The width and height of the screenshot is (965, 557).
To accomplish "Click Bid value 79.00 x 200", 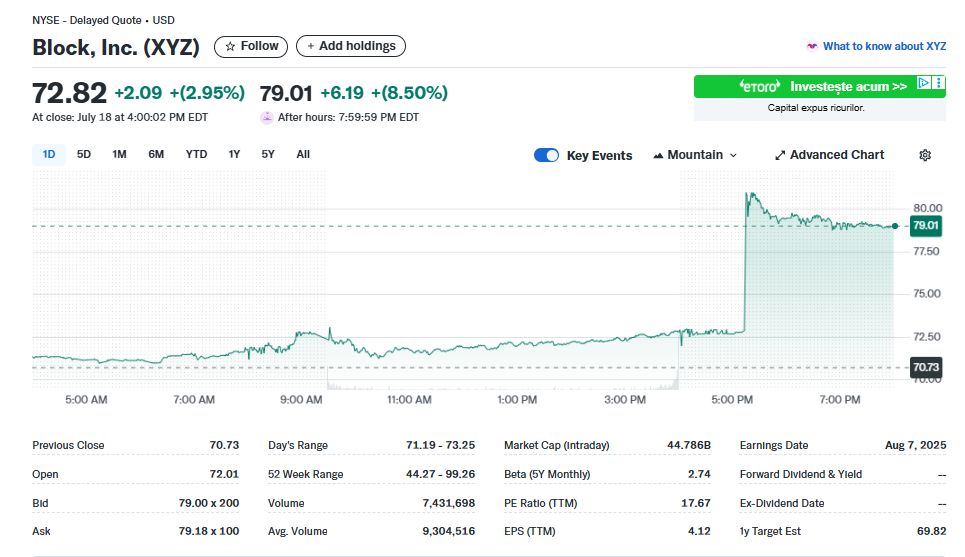I will [x=209, y=503].
